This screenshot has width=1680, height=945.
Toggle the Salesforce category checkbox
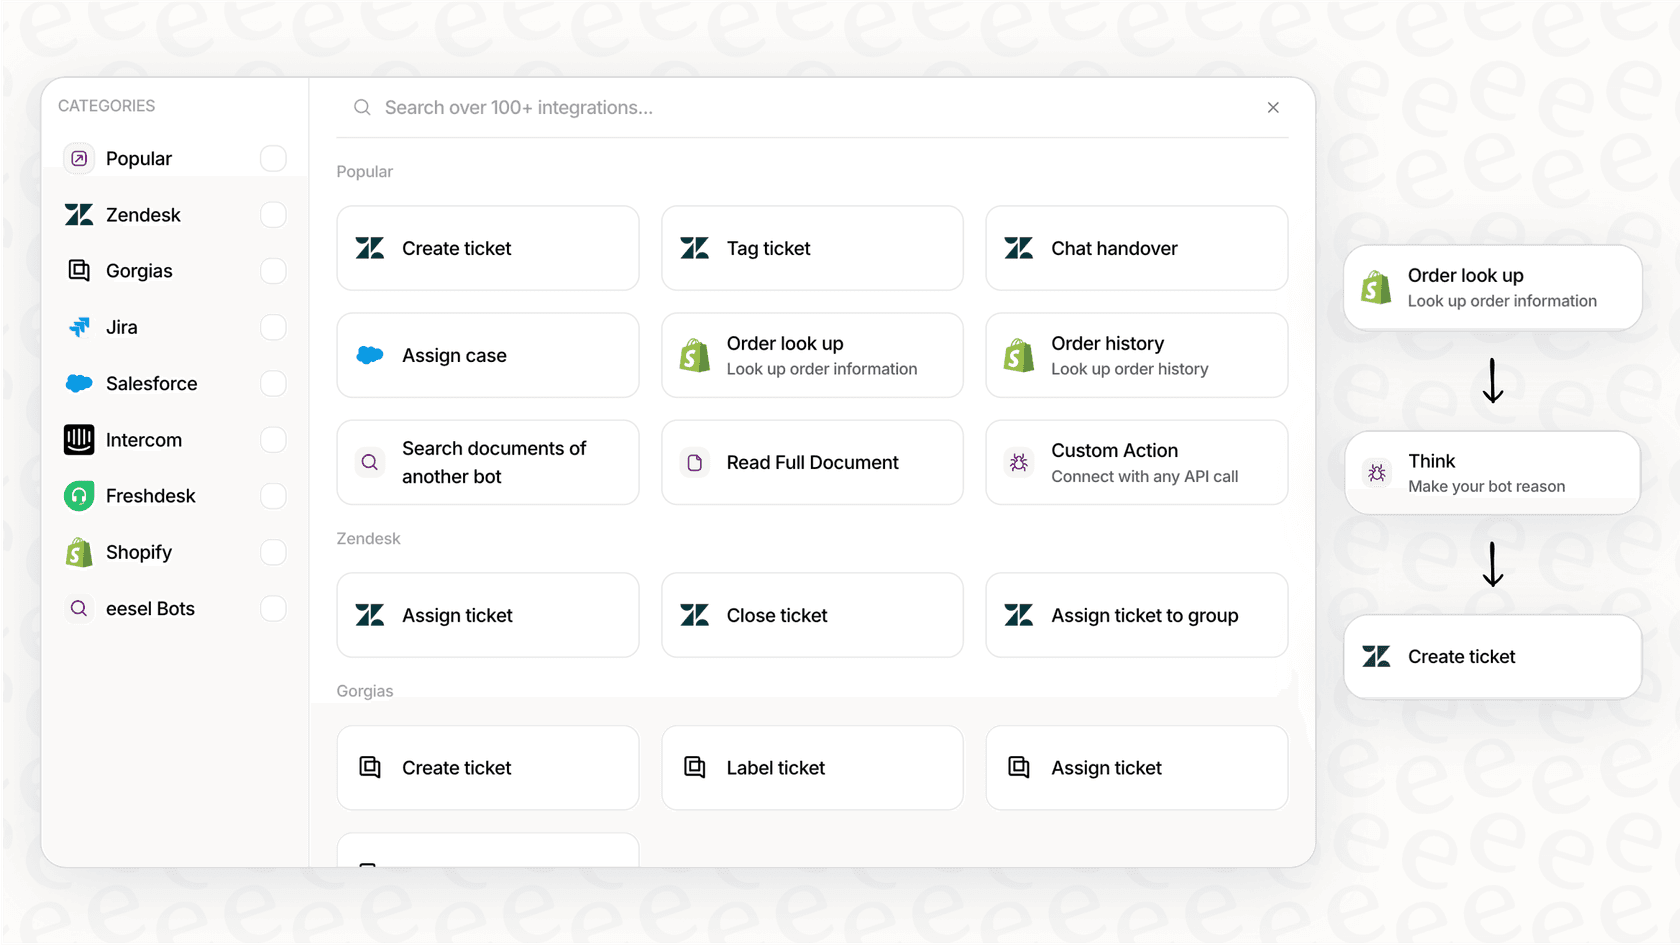coord(273,383)
